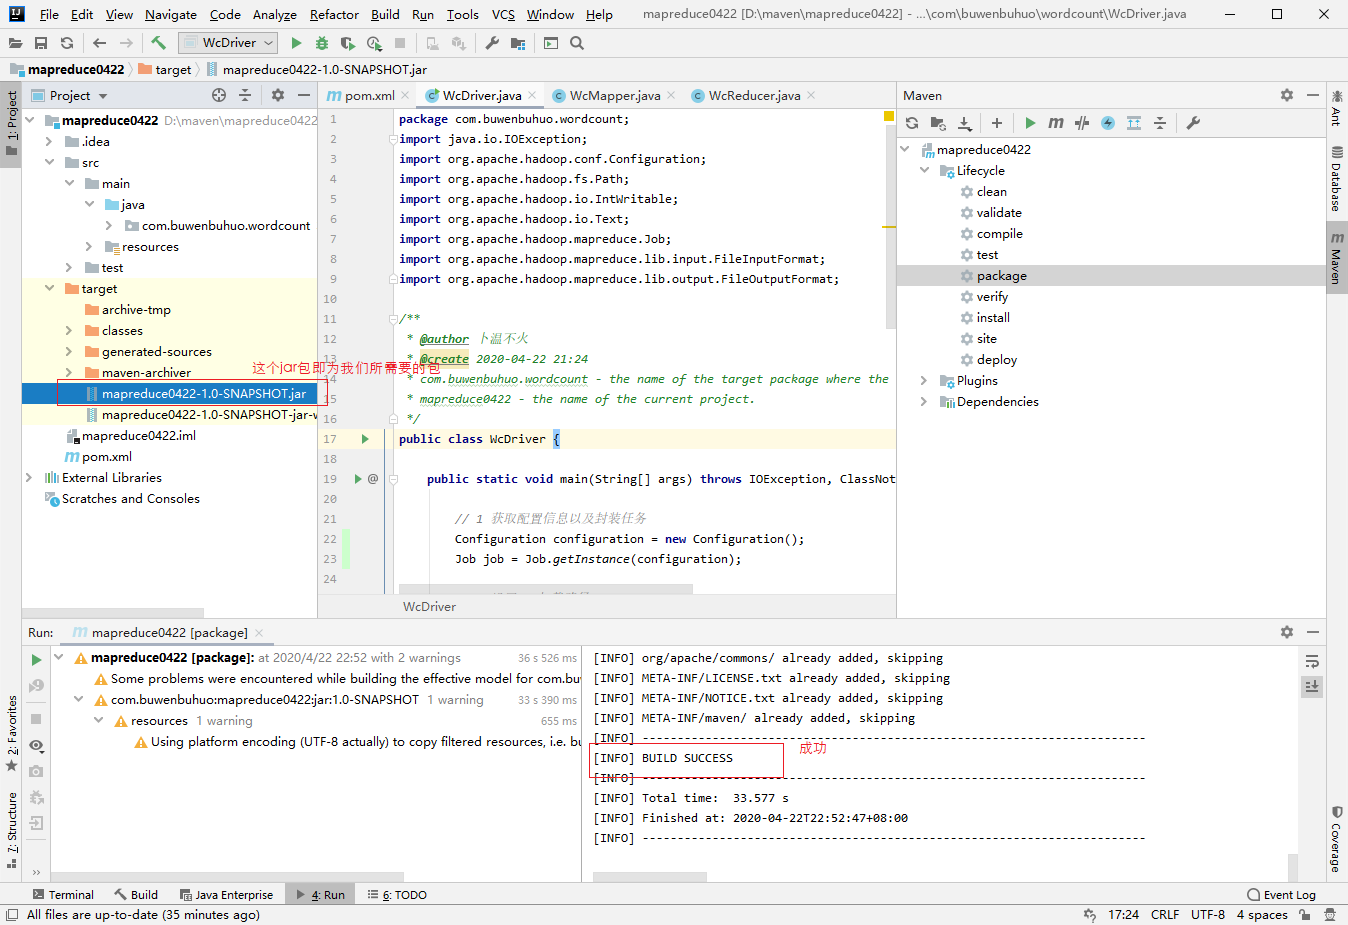
Task: Open Database side tool window
Action: coord(1336,178)
